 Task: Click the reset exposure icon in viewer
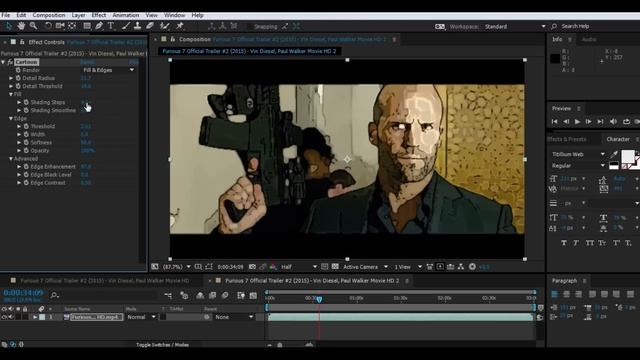click(472, 267)
